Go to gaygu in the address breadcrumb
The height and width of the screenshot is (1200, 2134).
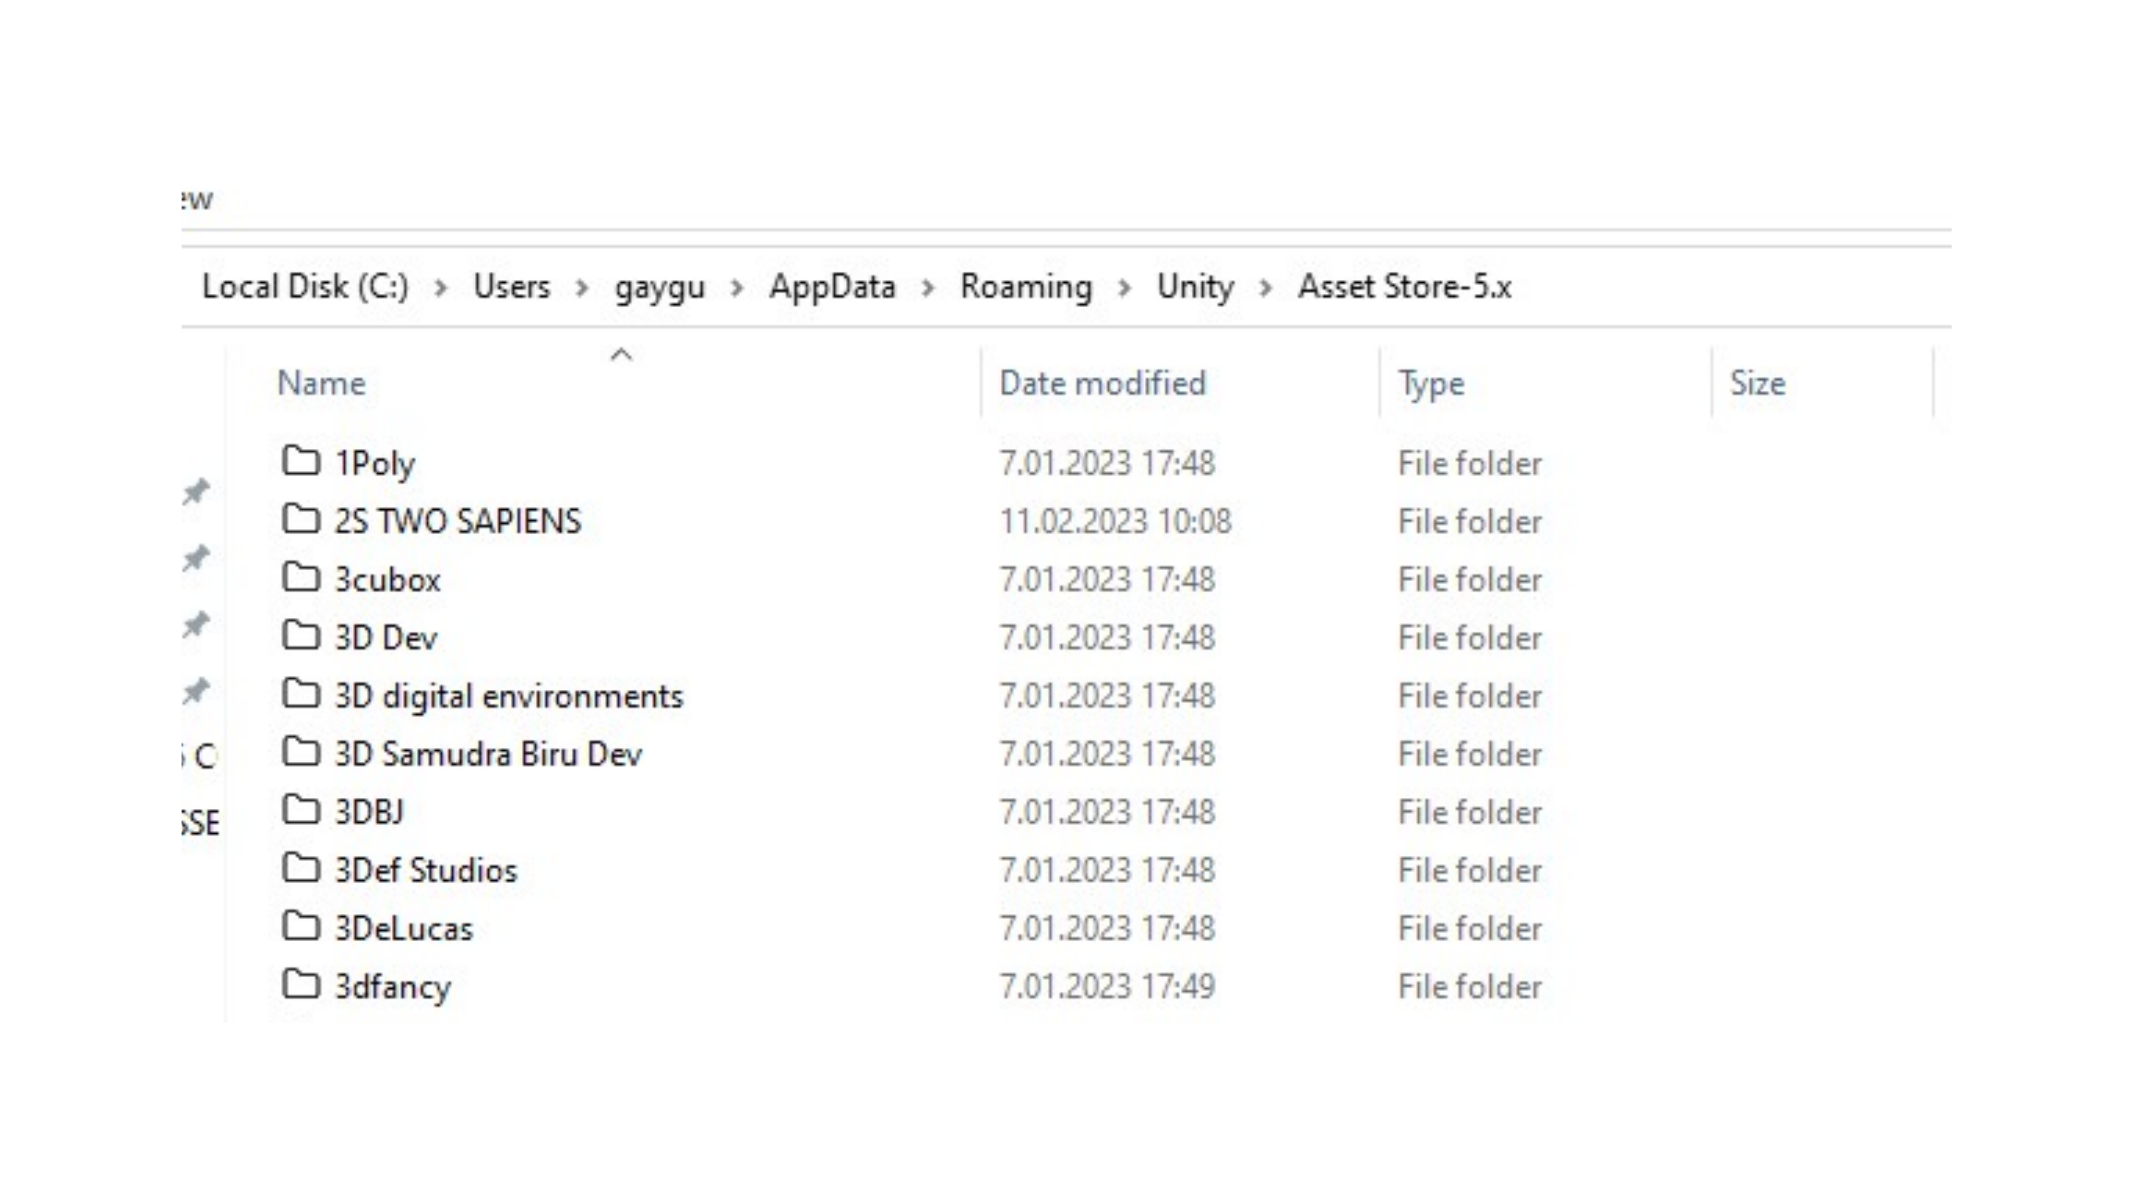[660, 288]
